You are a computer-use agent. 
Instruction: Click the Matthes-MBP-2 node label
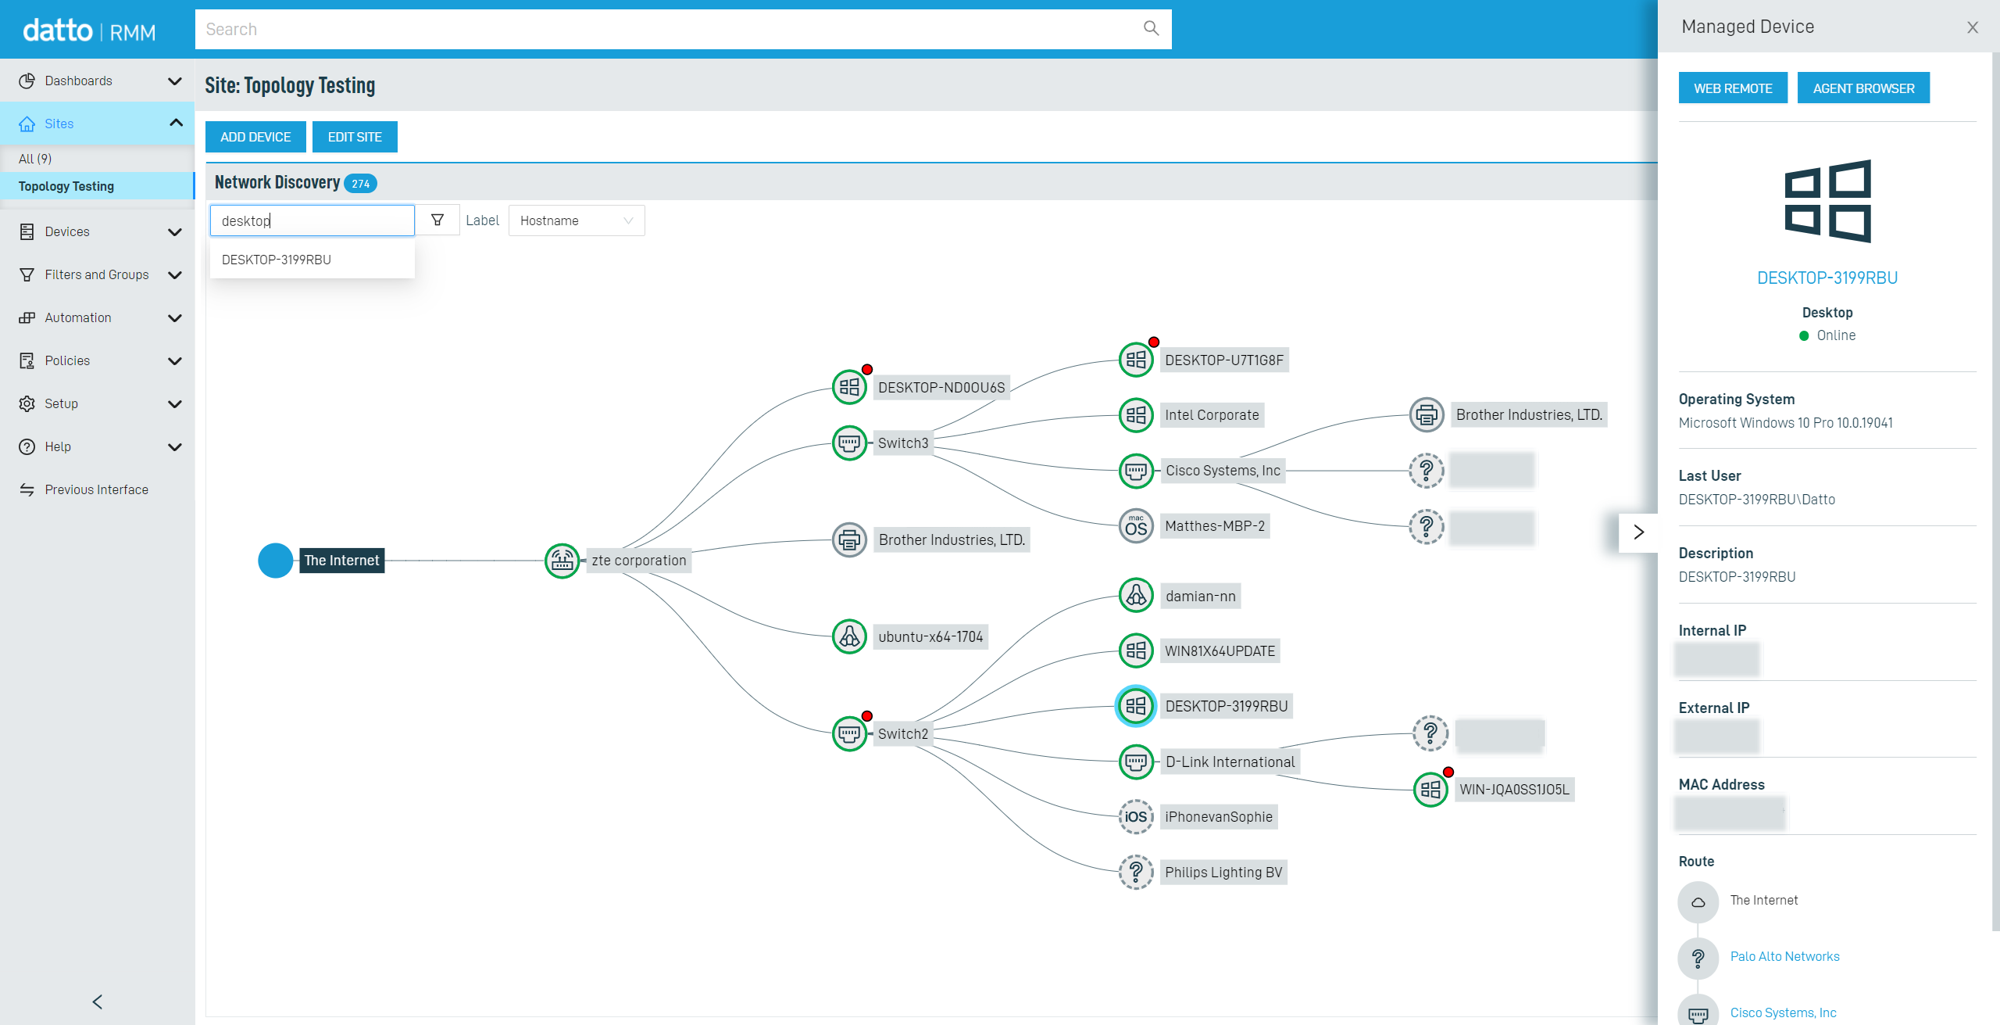(x=1215, y=526)
